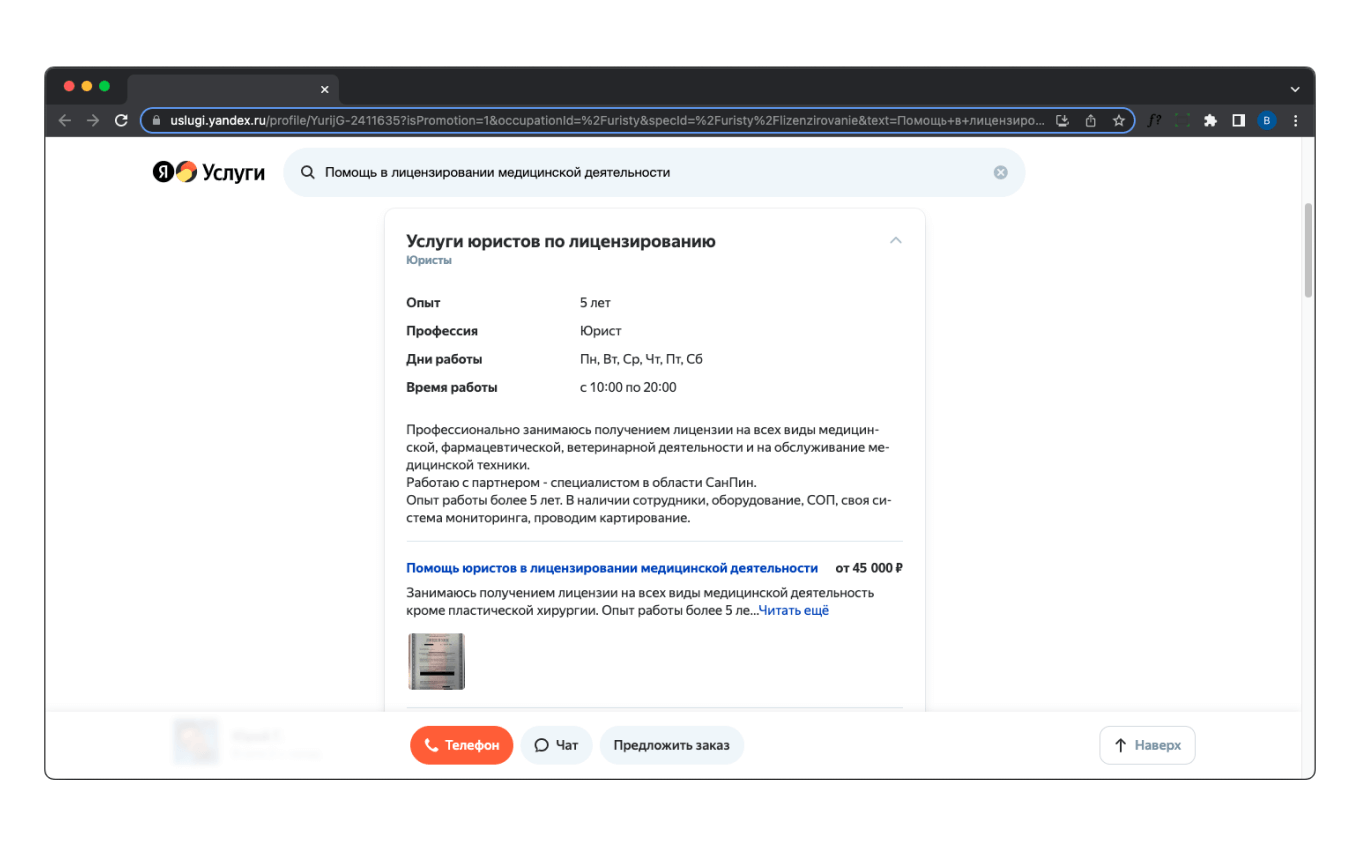
Task: Click the price от 45 000 ₽
Action: click(x=869, y=568)
